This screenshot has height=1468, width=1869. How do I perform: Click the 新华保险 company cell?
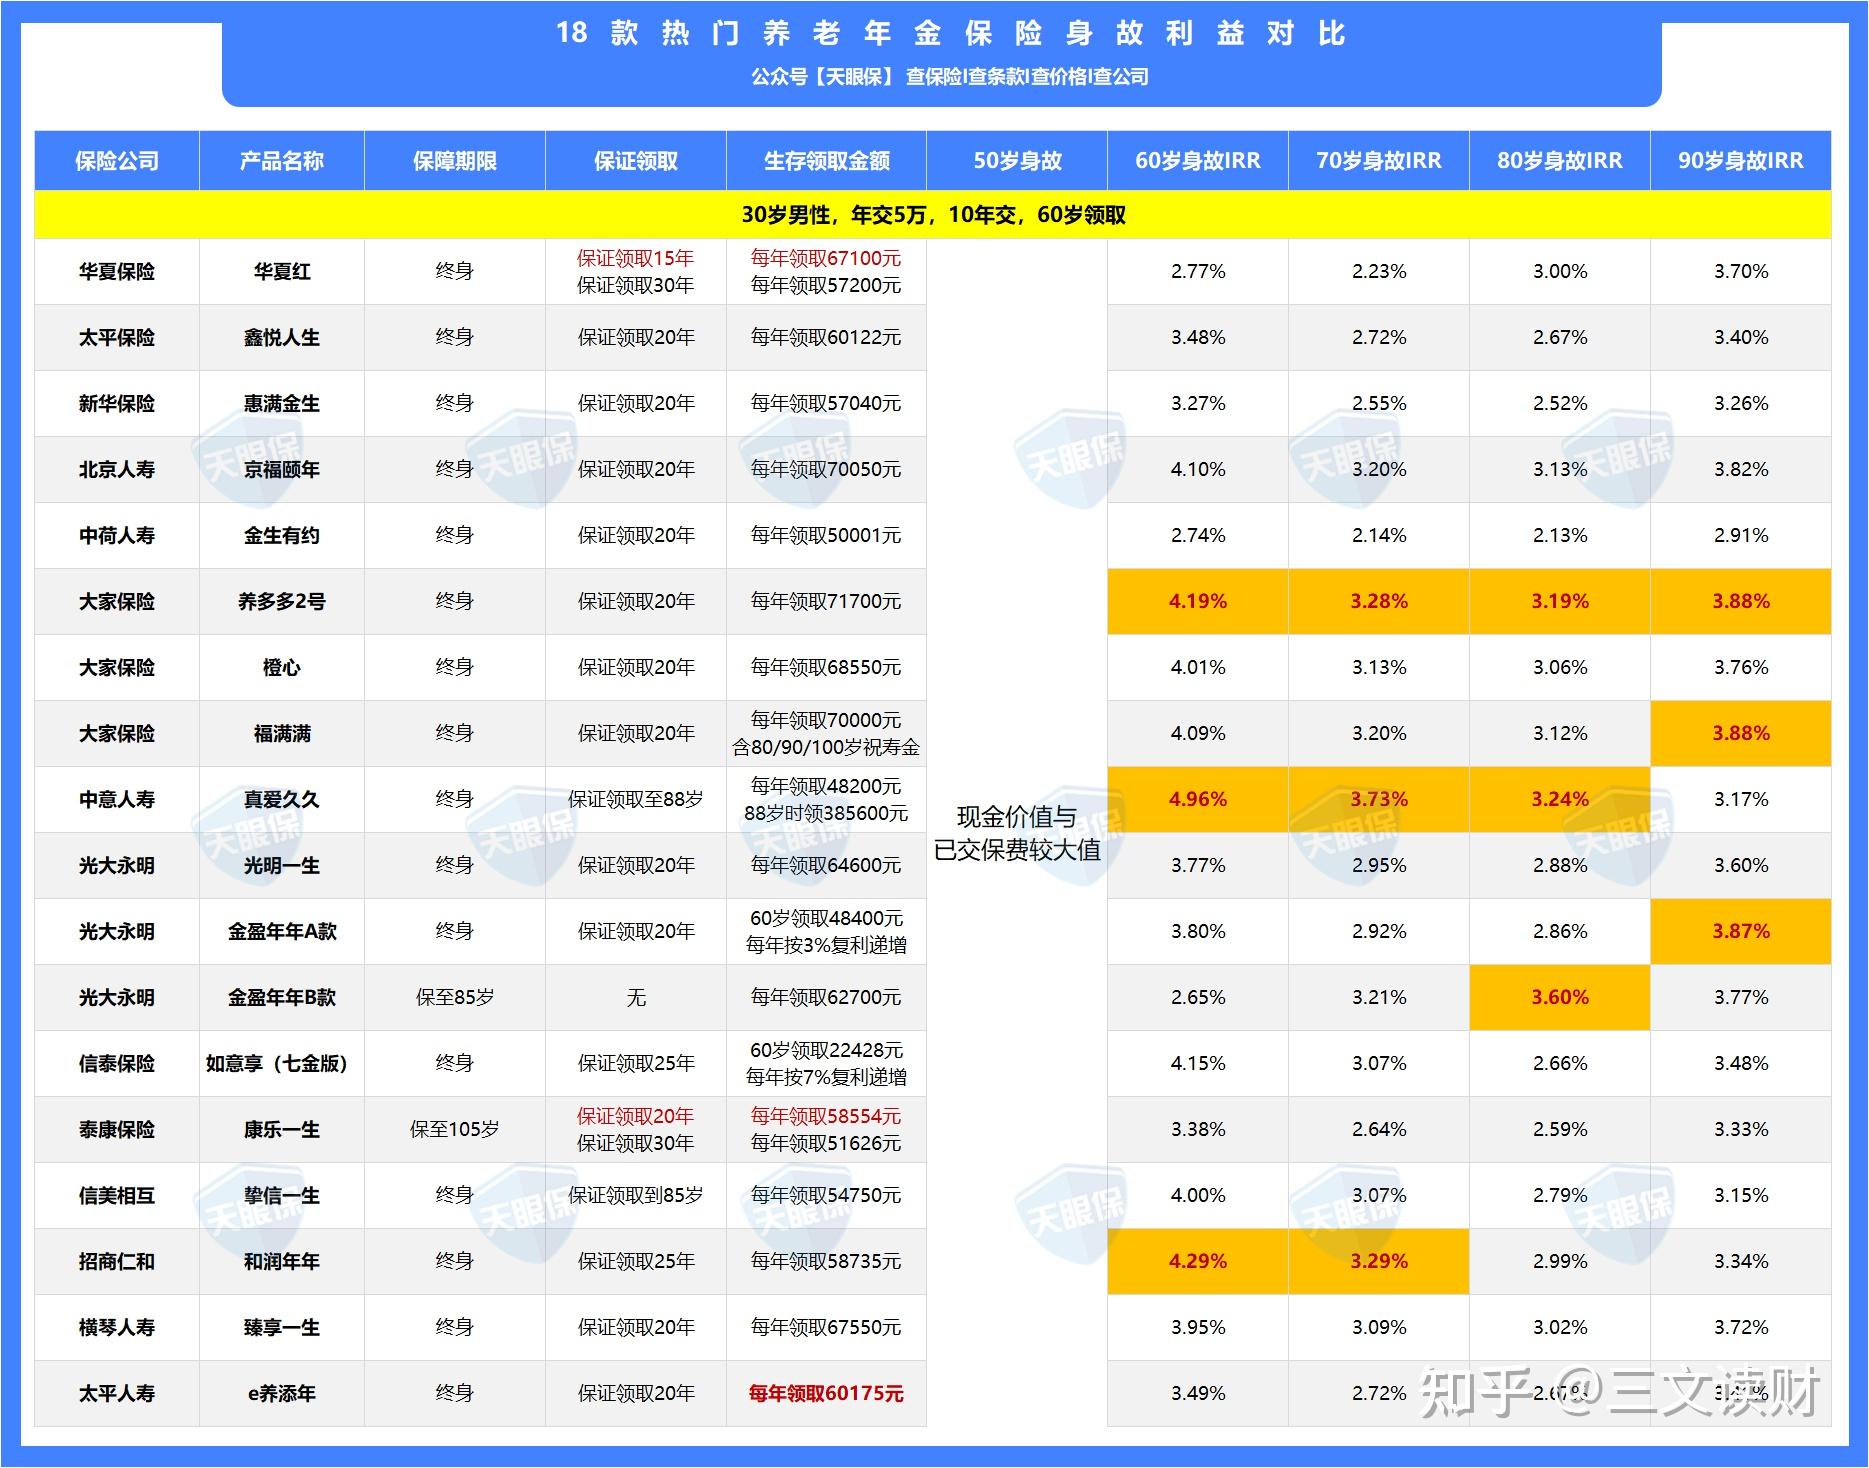tap(117, 404)
